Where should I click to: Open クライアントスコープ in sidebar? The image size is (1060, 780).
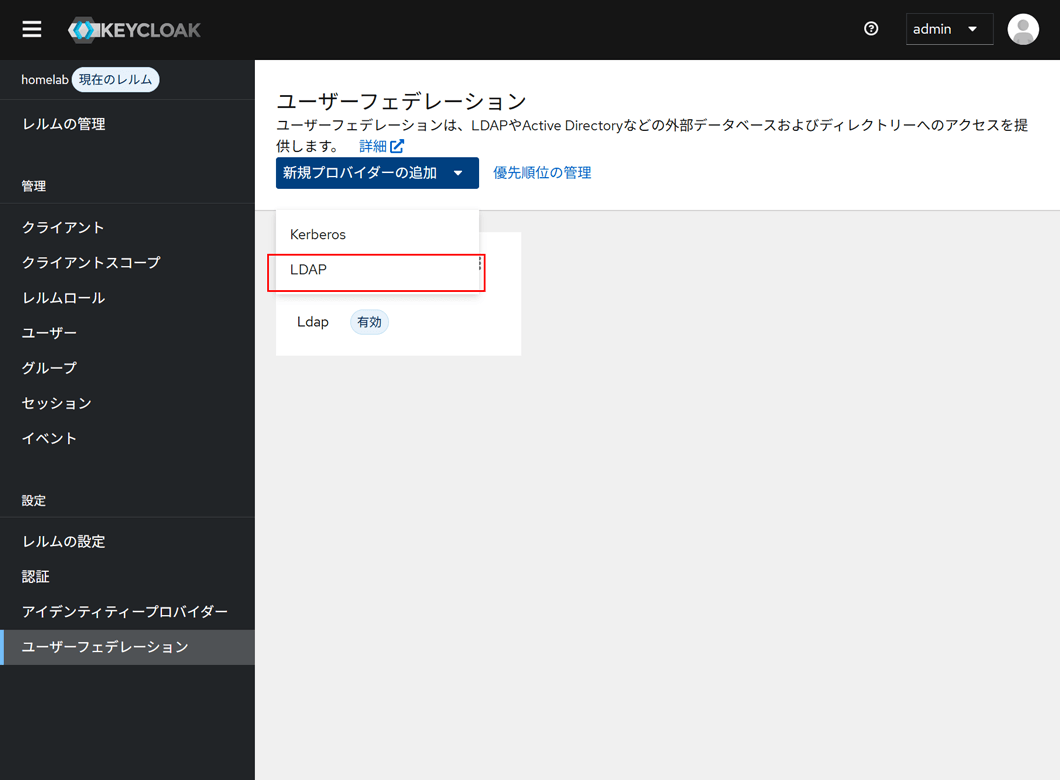click(x=91, y=262)
